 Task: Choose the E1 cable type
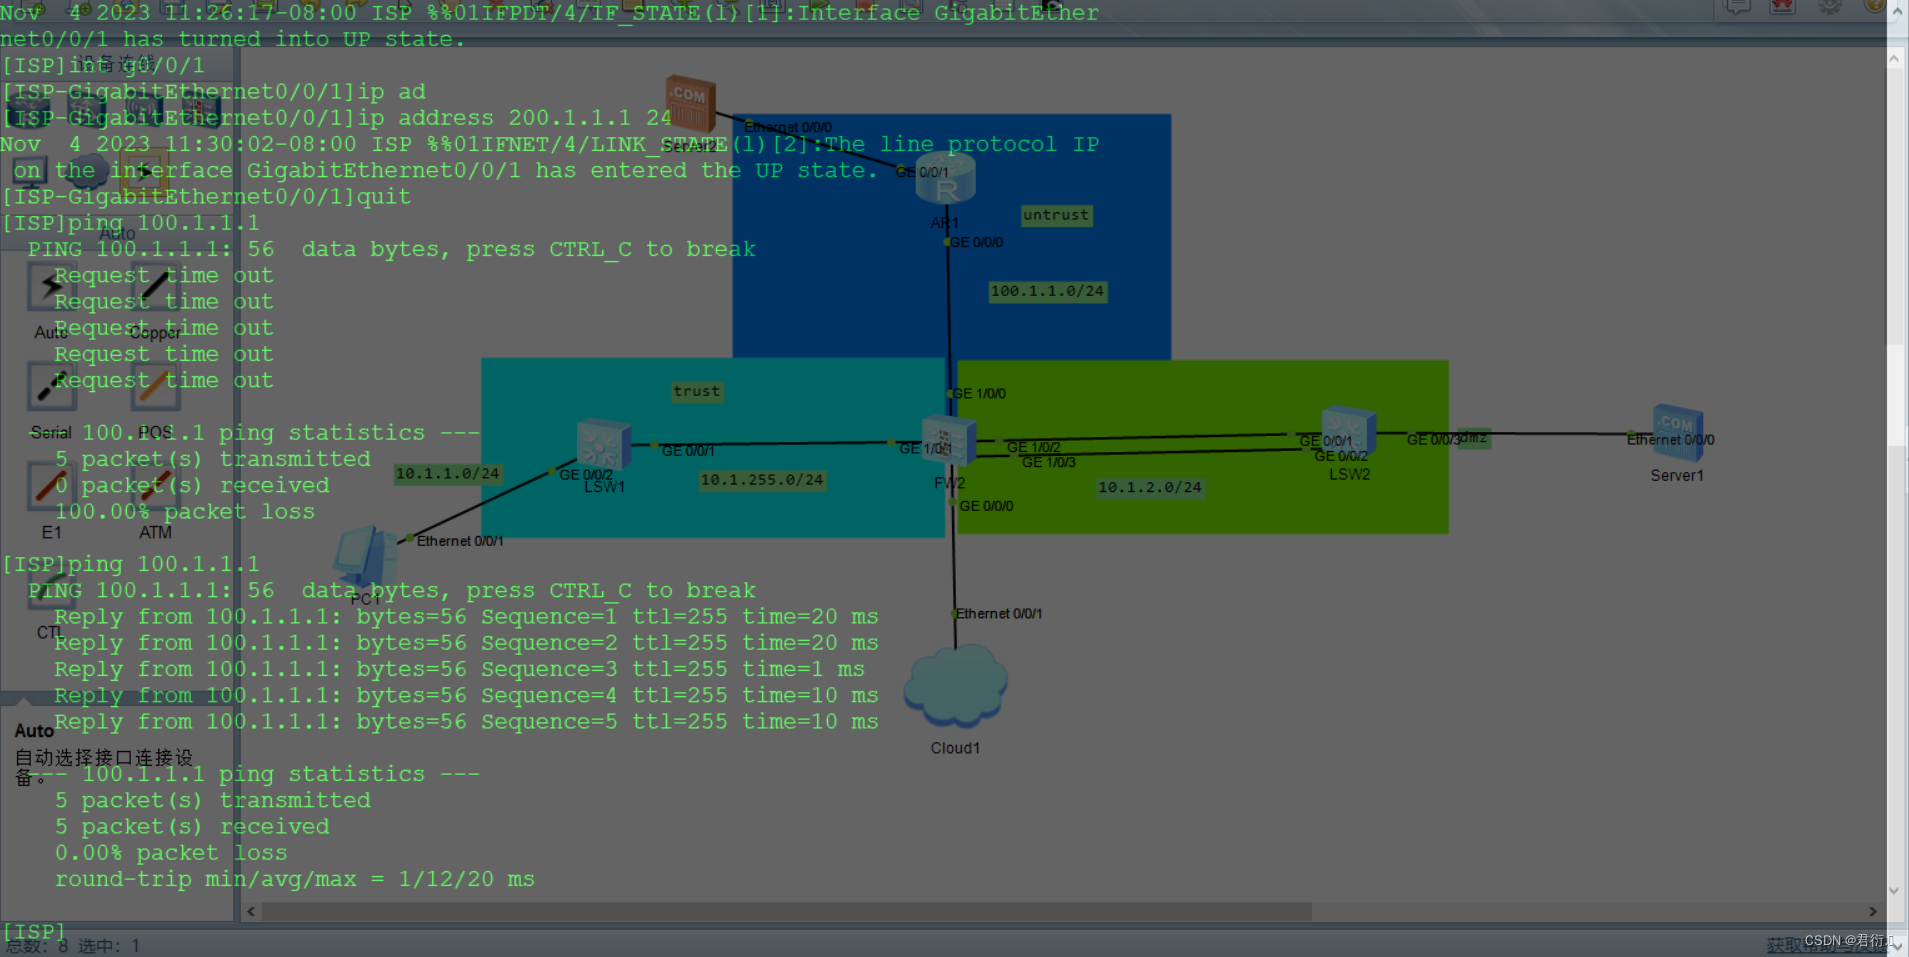(51, 487)
